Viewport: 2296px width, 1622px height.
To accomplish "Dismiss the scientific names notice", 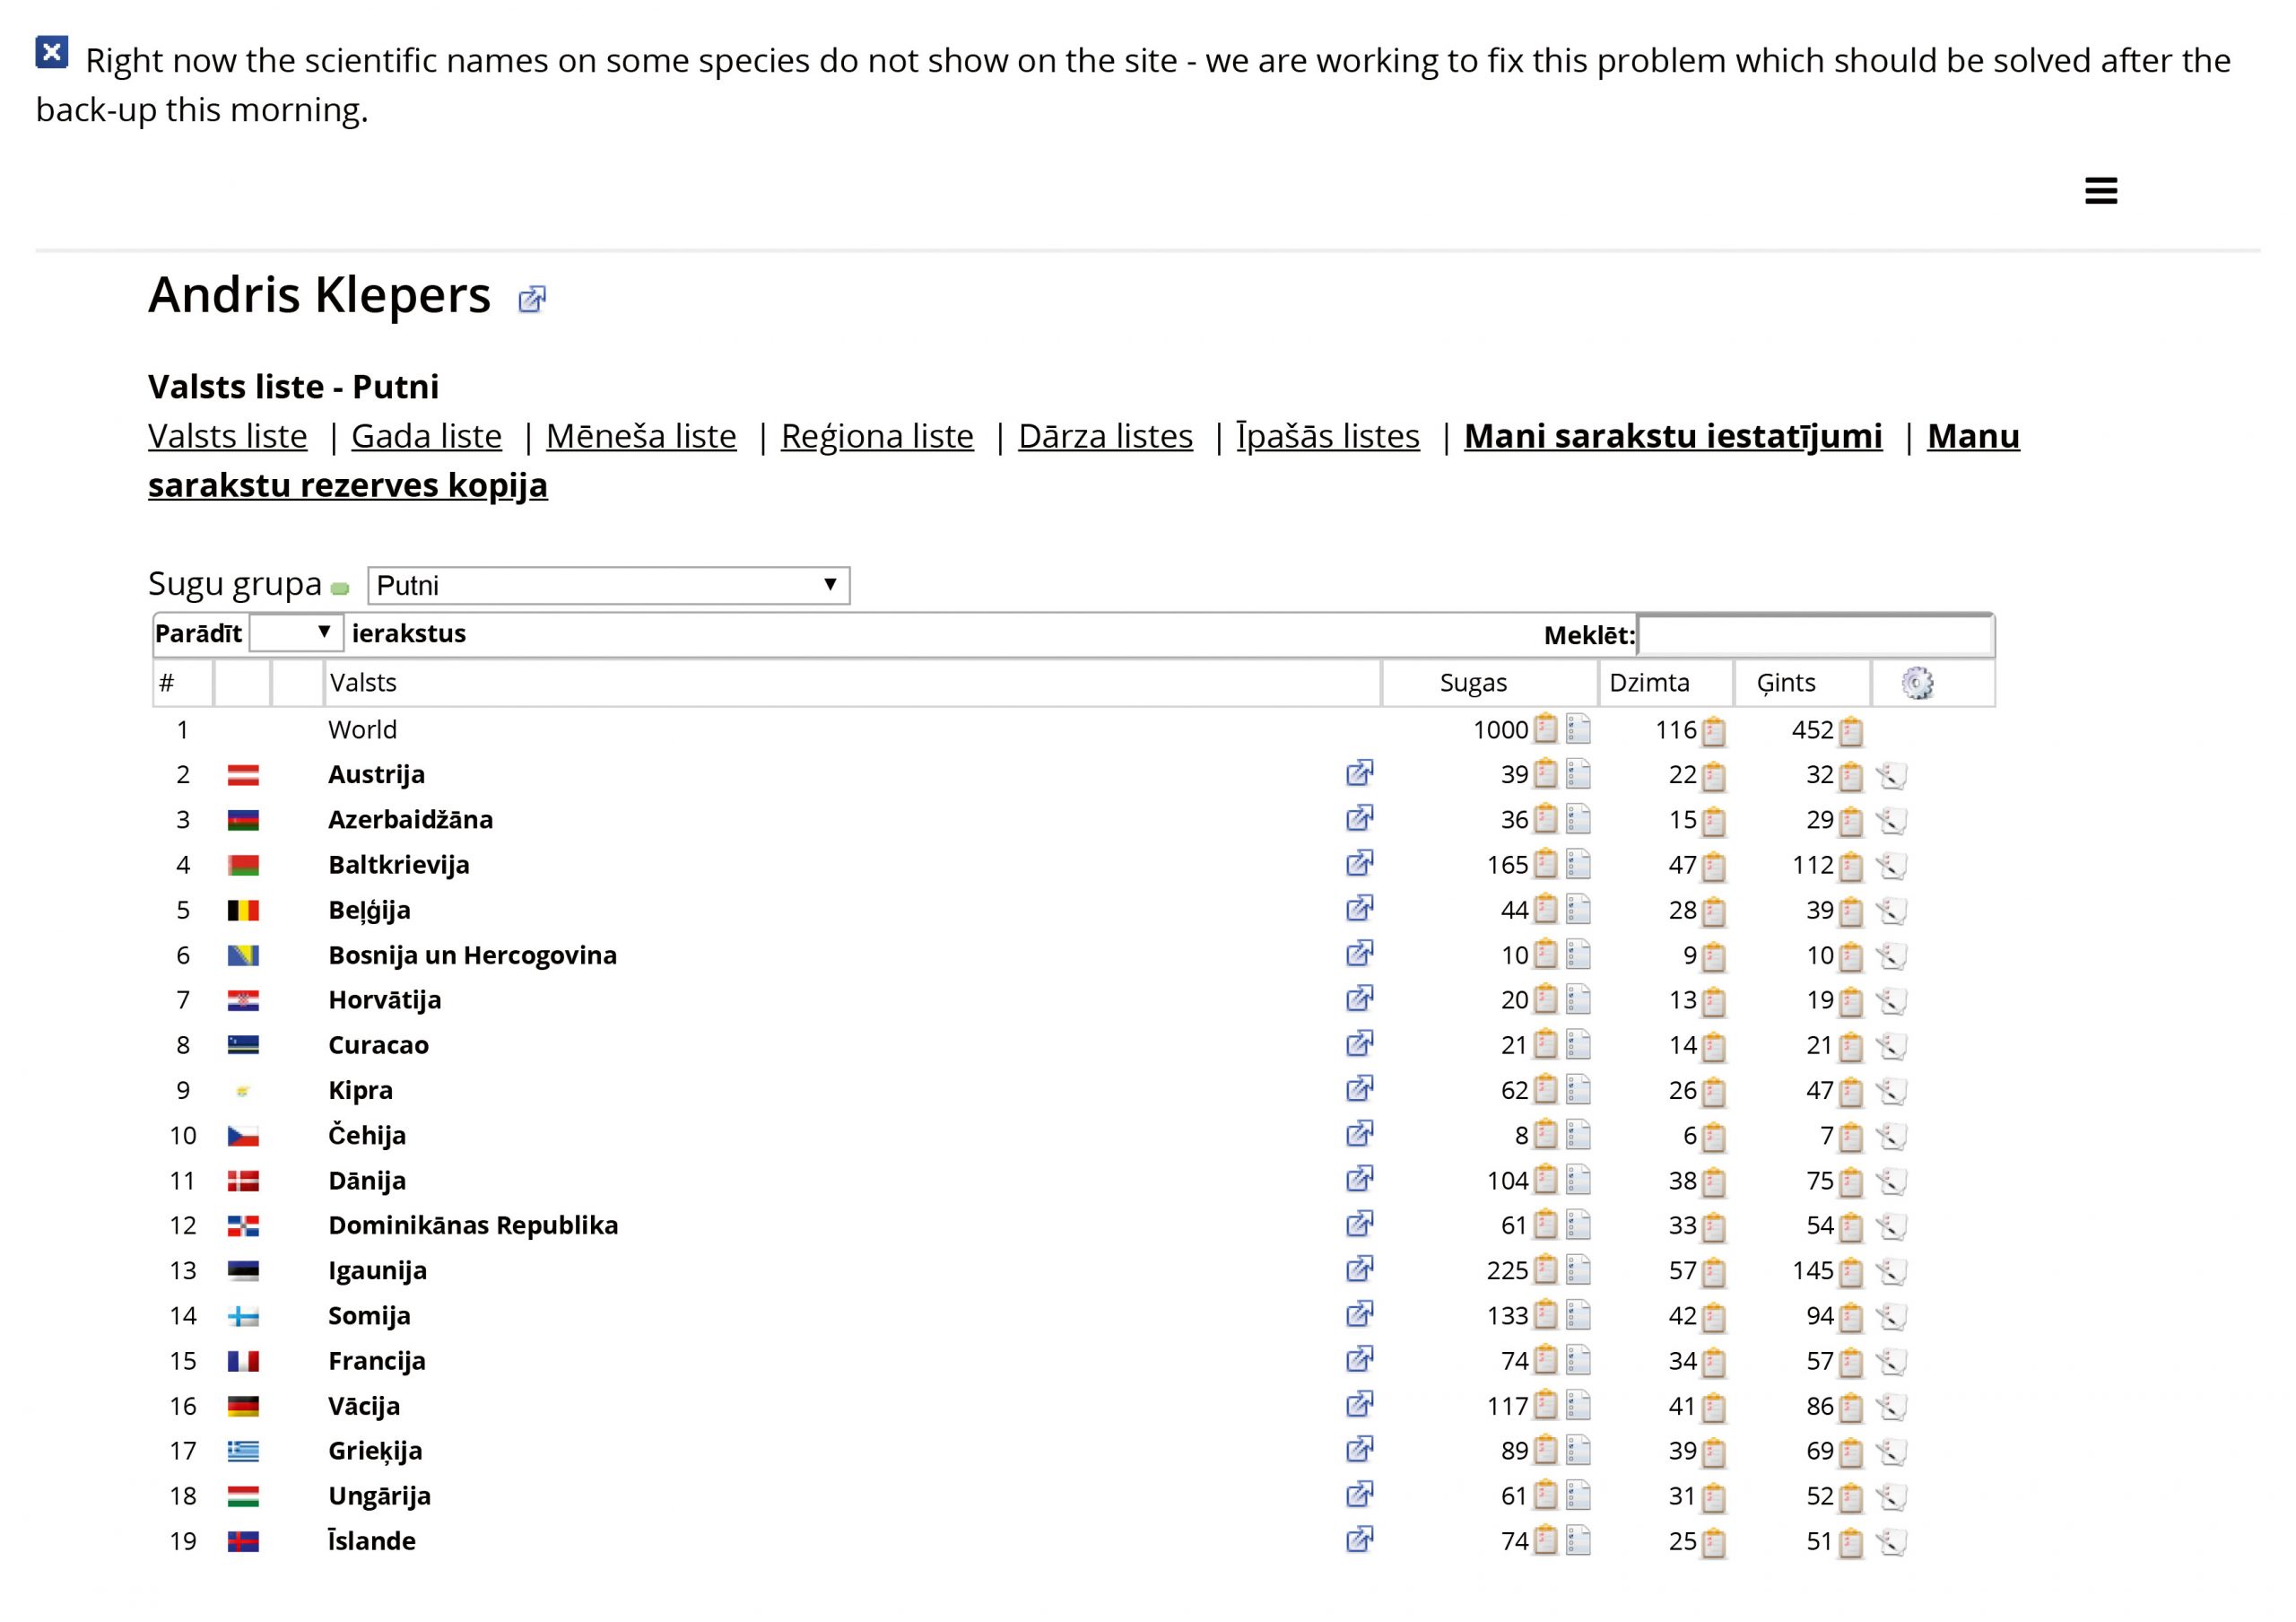I will (52, 52).
